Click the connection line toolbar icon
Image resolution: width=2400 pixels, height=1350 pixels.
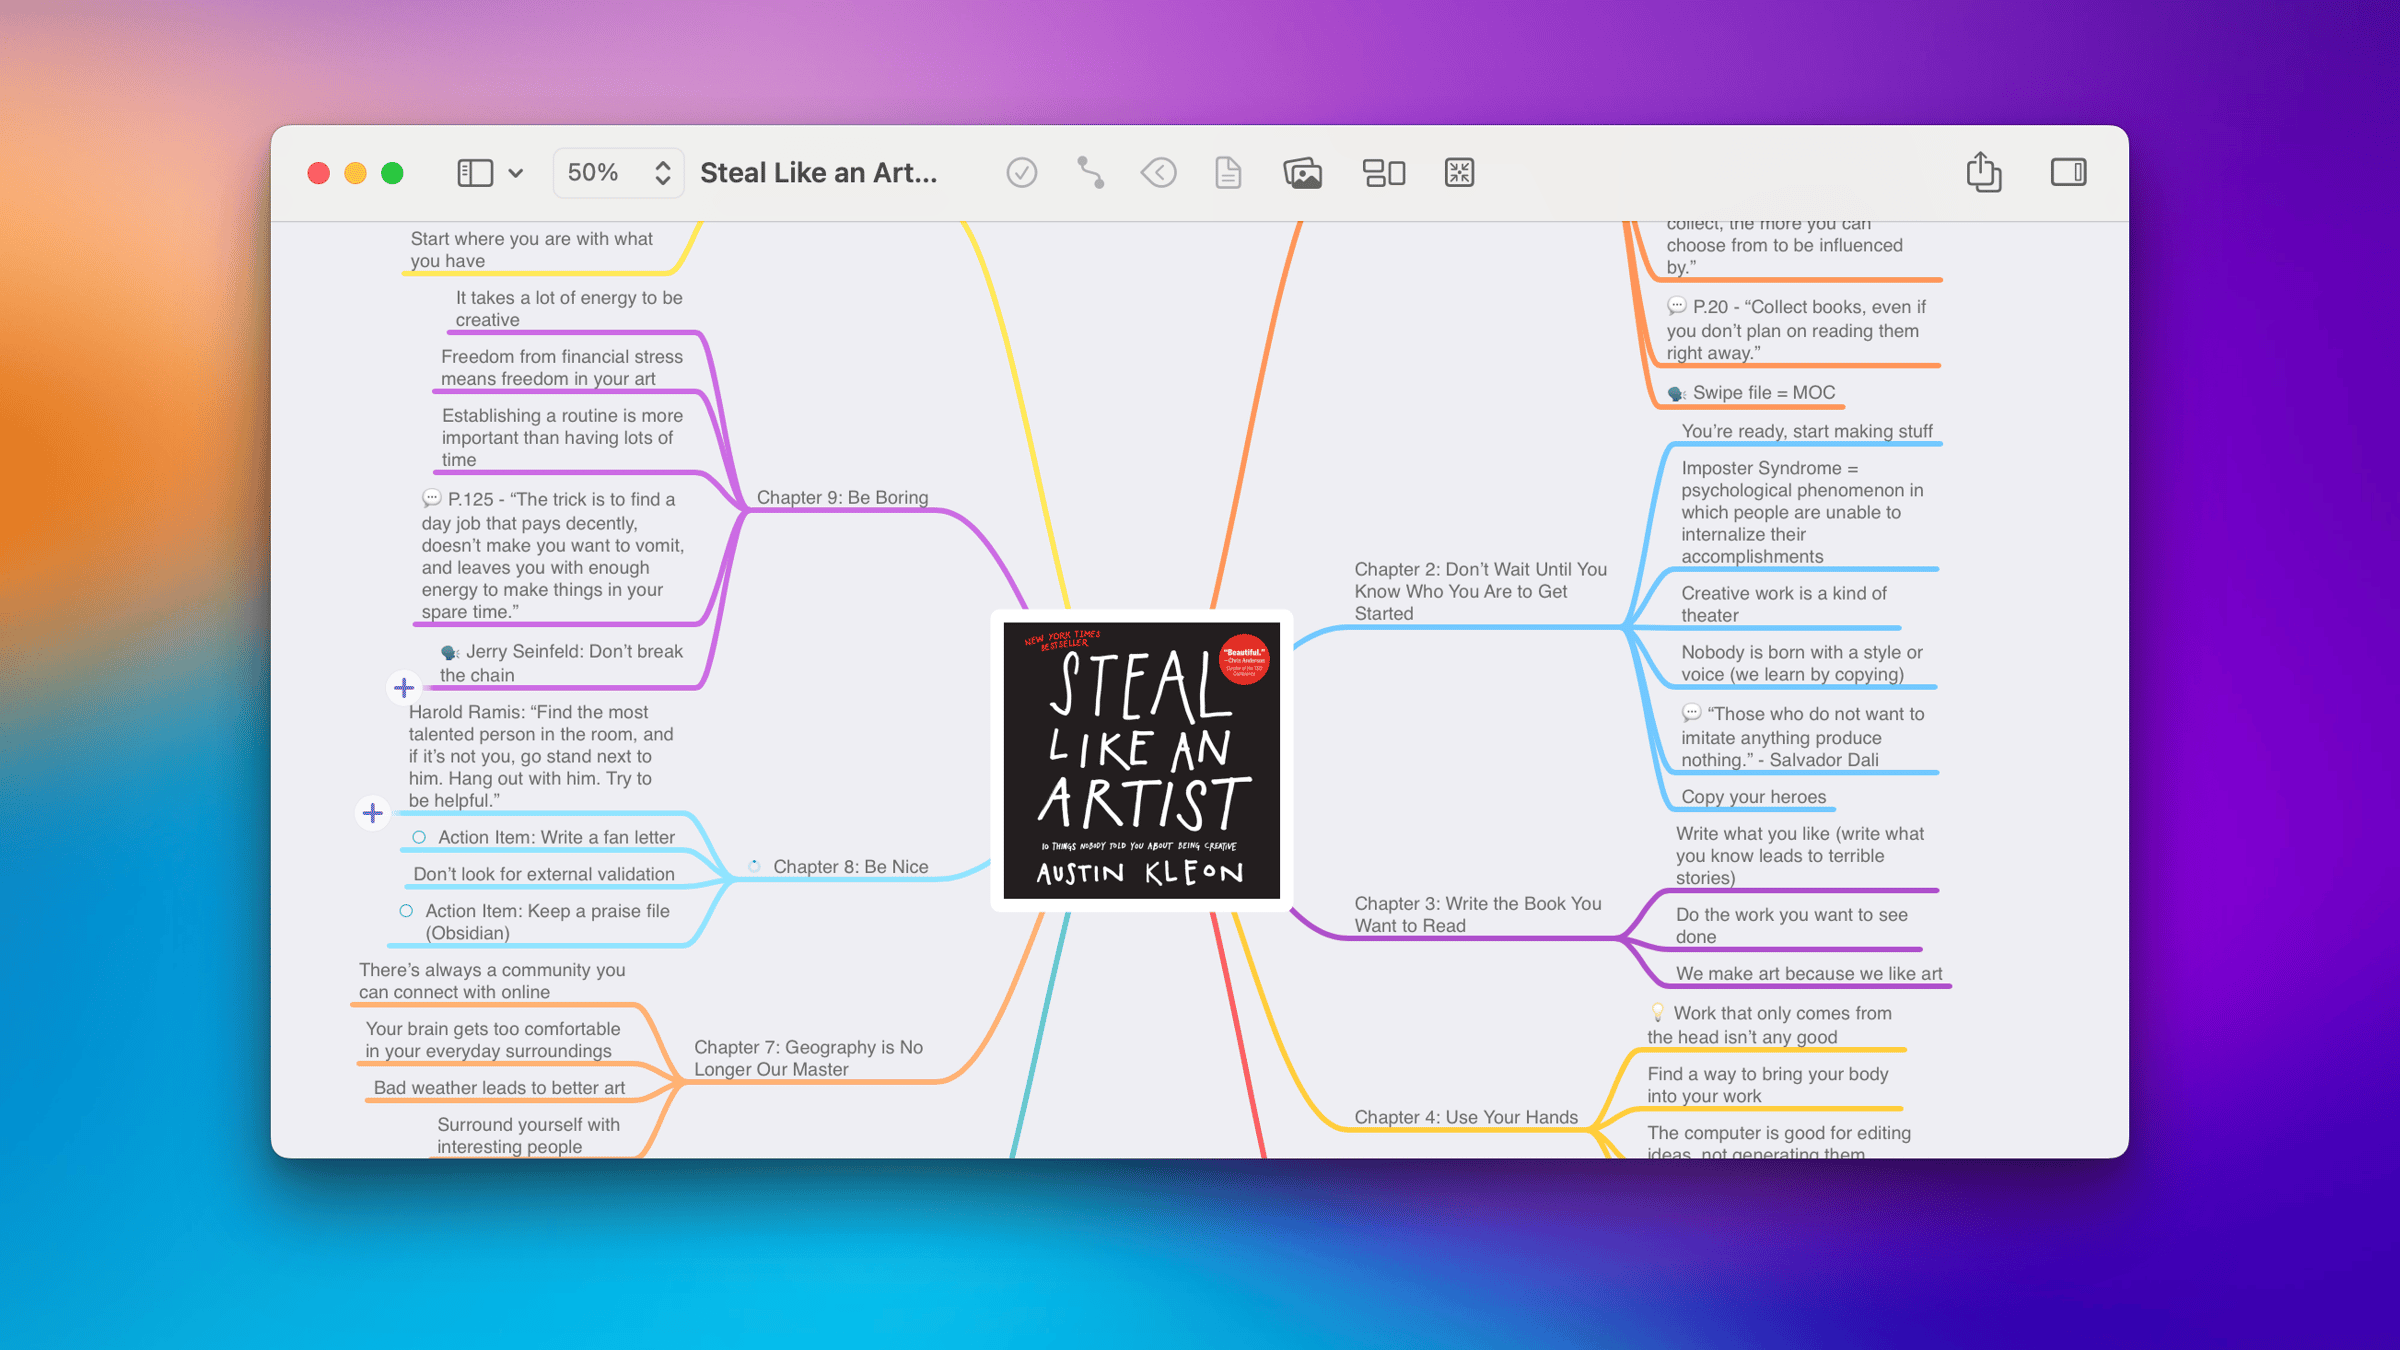[1090, 173]
